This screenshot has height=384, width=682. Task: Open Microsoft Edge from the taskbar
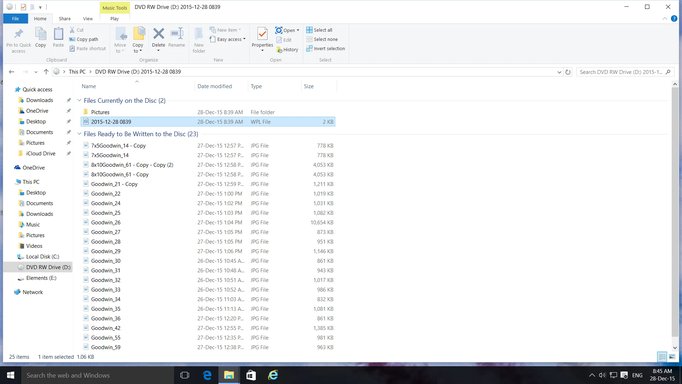click(x=207, y=375)
